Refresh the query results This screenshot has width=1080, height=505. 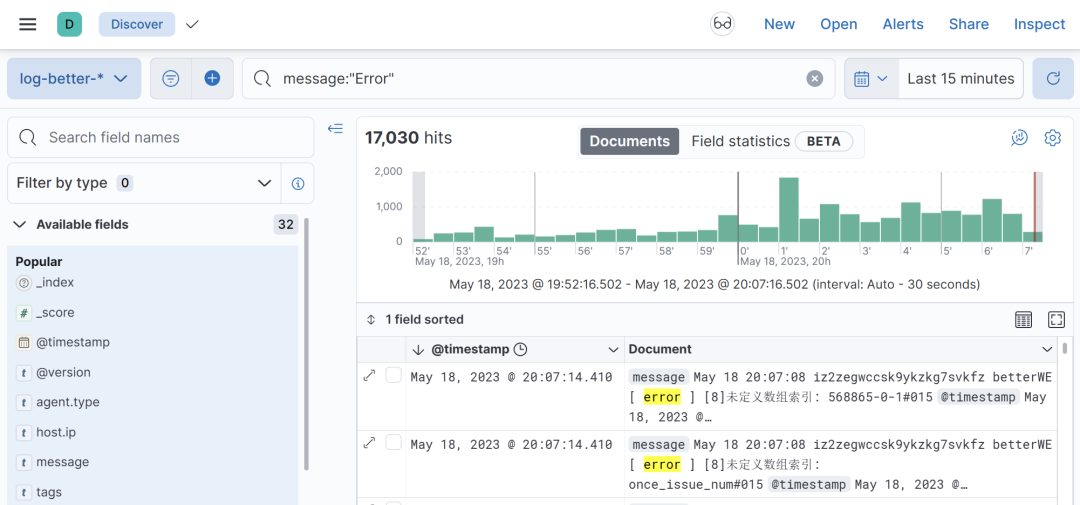coord(1052,78)
